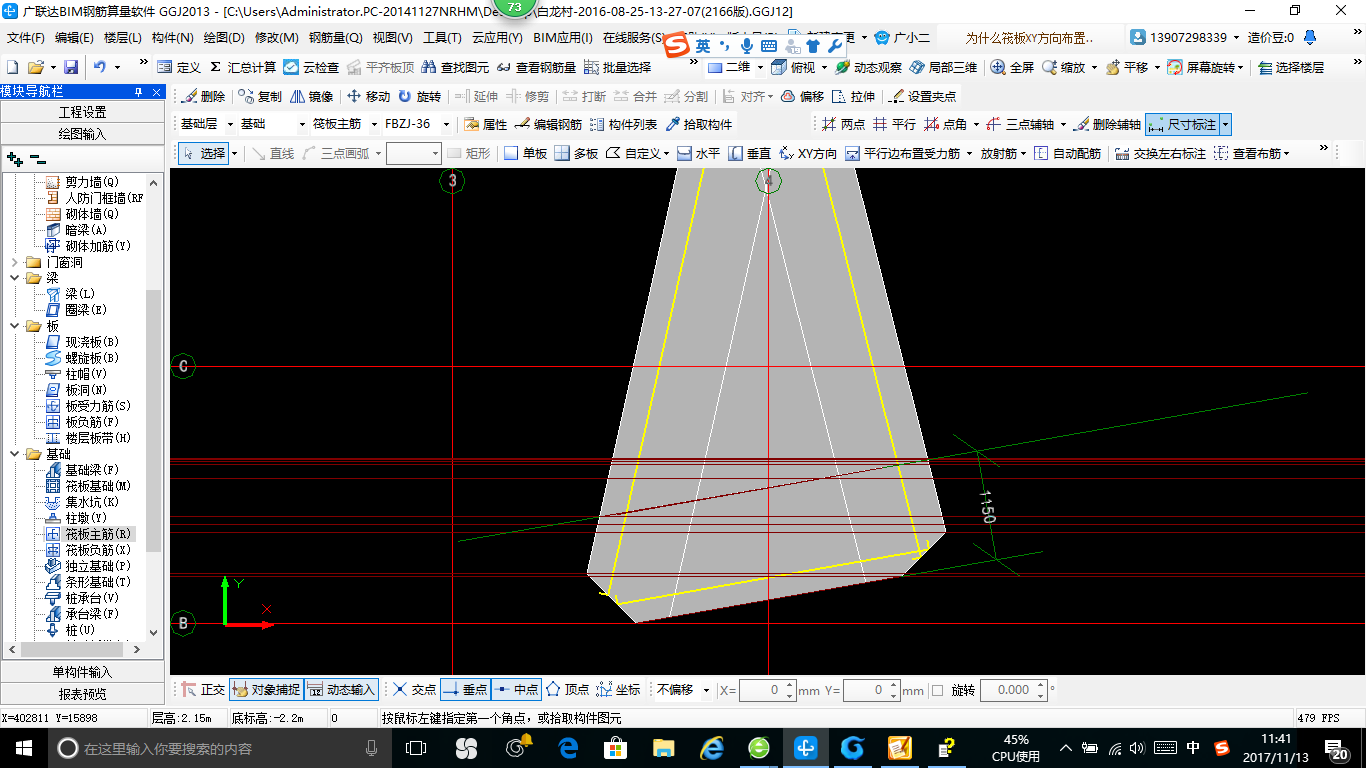Open the 基础层 floor dropdown

230,125
